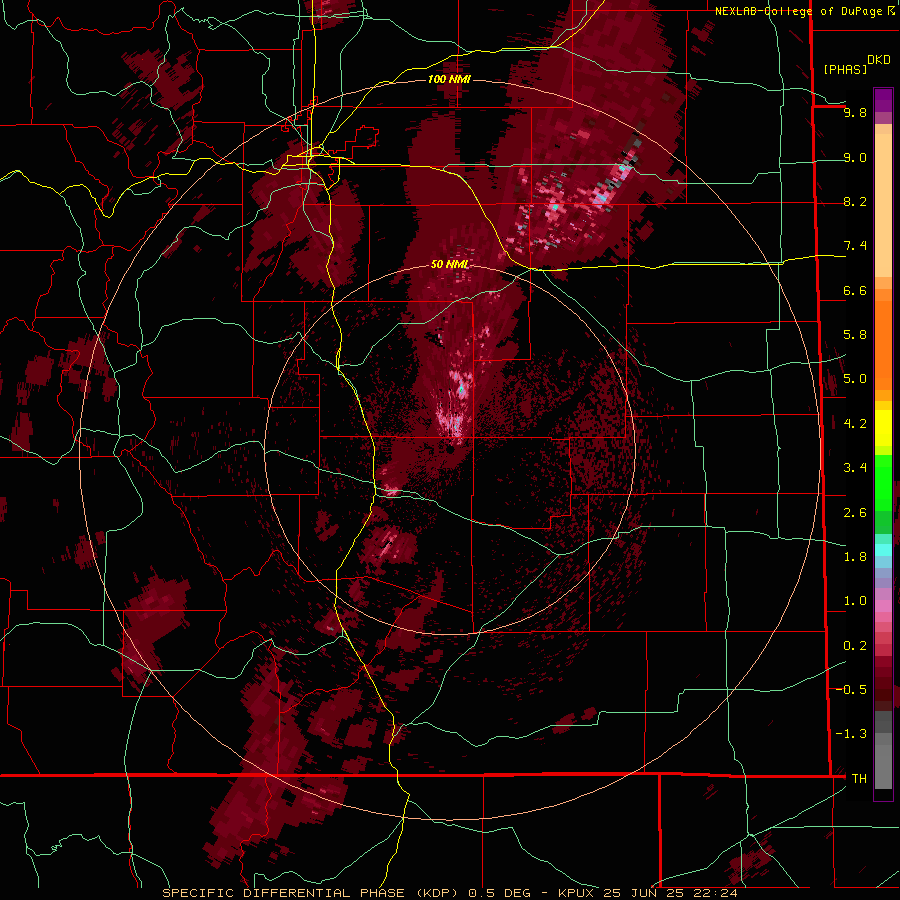
Task: Pick the bright green color bar segment
Action: click(x=883, y=481)
